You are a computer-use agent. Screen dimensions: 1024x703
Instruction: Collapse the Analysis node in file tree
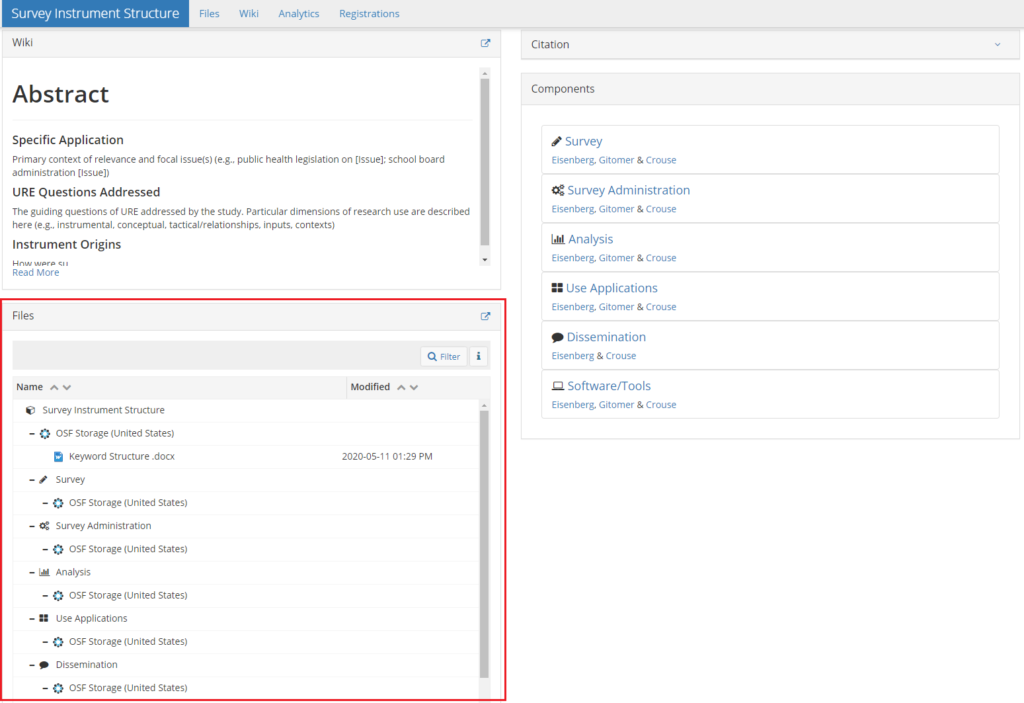(x=31, y=572)
